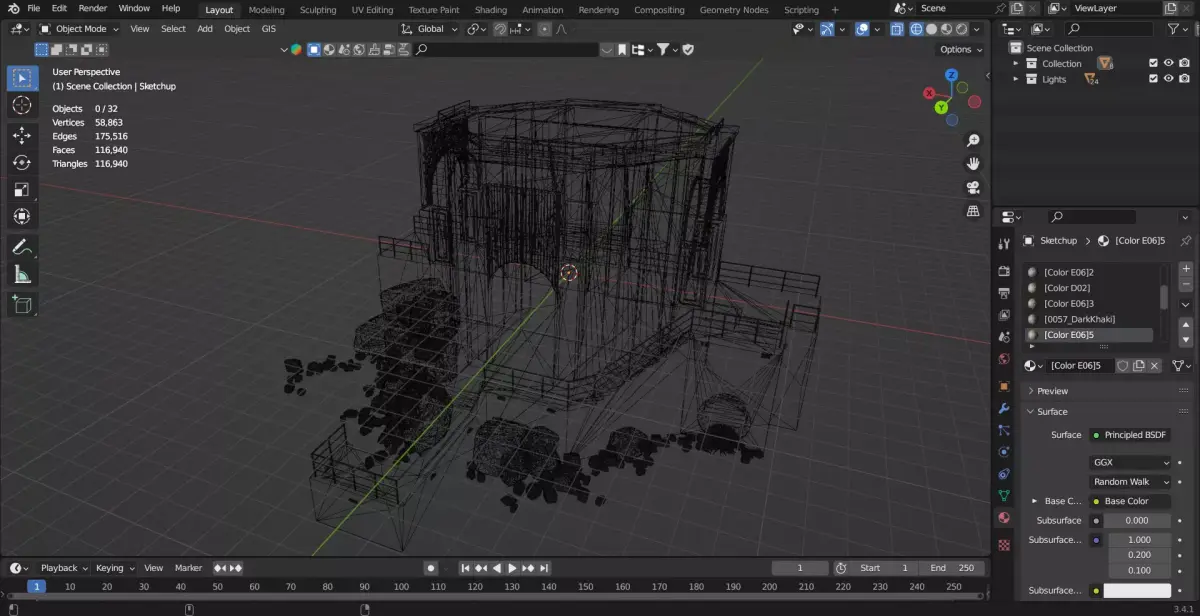Select the Annotate tool

tap(22, 246)
